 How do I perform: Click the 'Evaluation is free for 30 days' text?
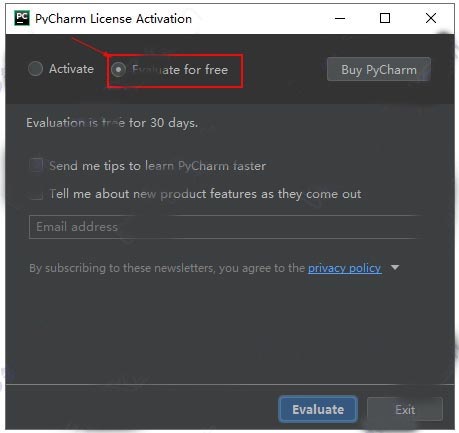pos(112,123)
